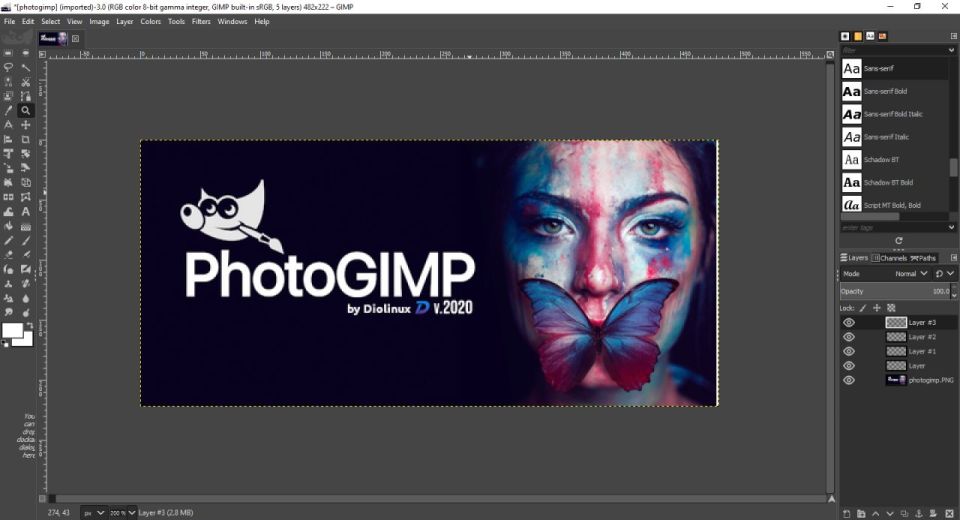This screenshot has height=520, width=960.
Task: Open the mode group switch dropdown
Action: 945,274
